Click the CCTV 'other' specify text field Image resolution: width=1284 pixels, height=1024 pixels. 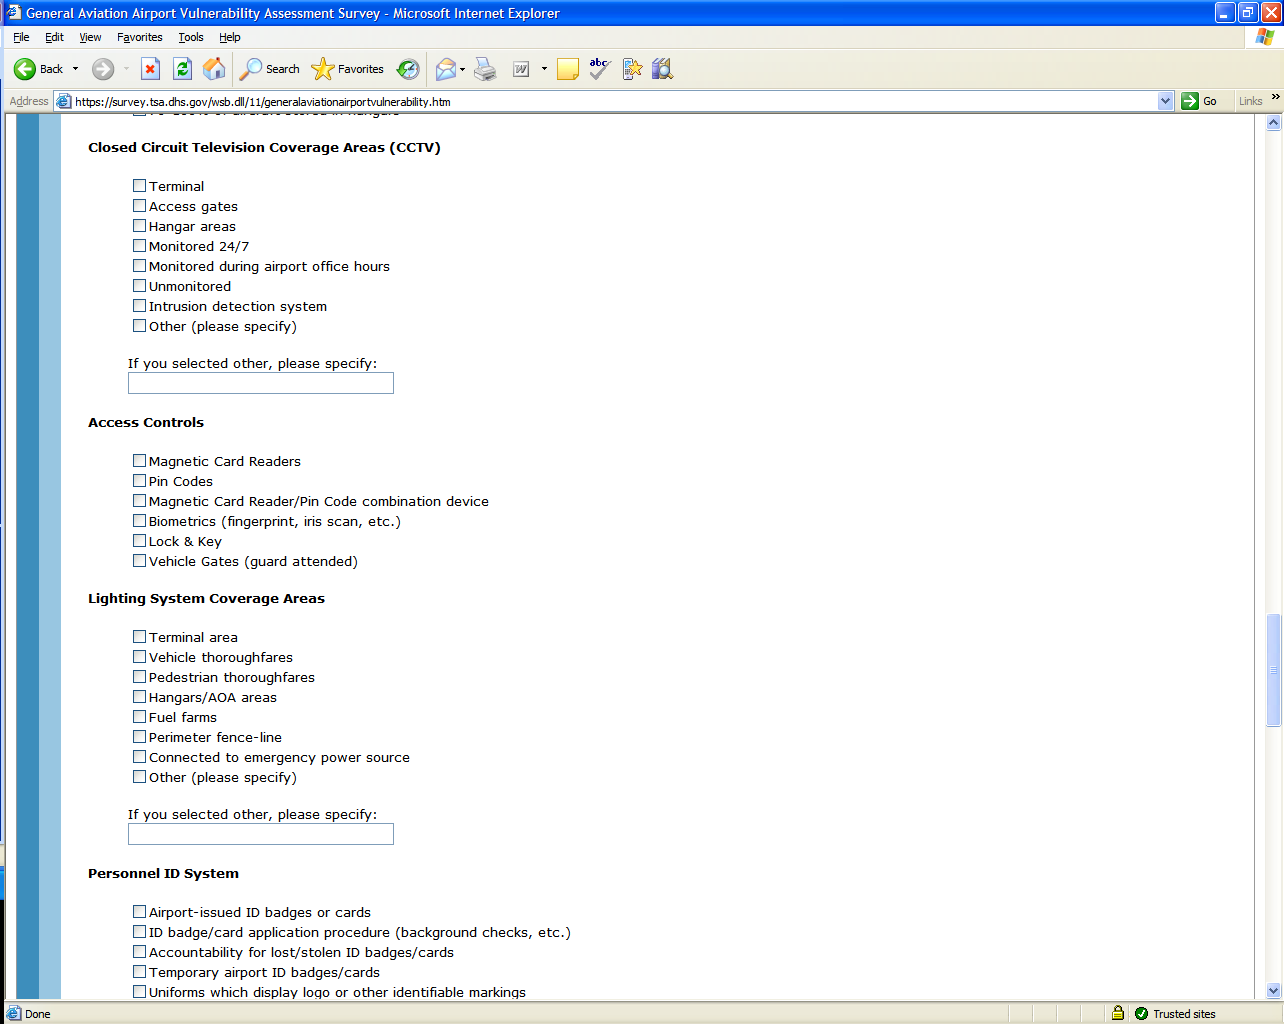[x=261, y=383]
